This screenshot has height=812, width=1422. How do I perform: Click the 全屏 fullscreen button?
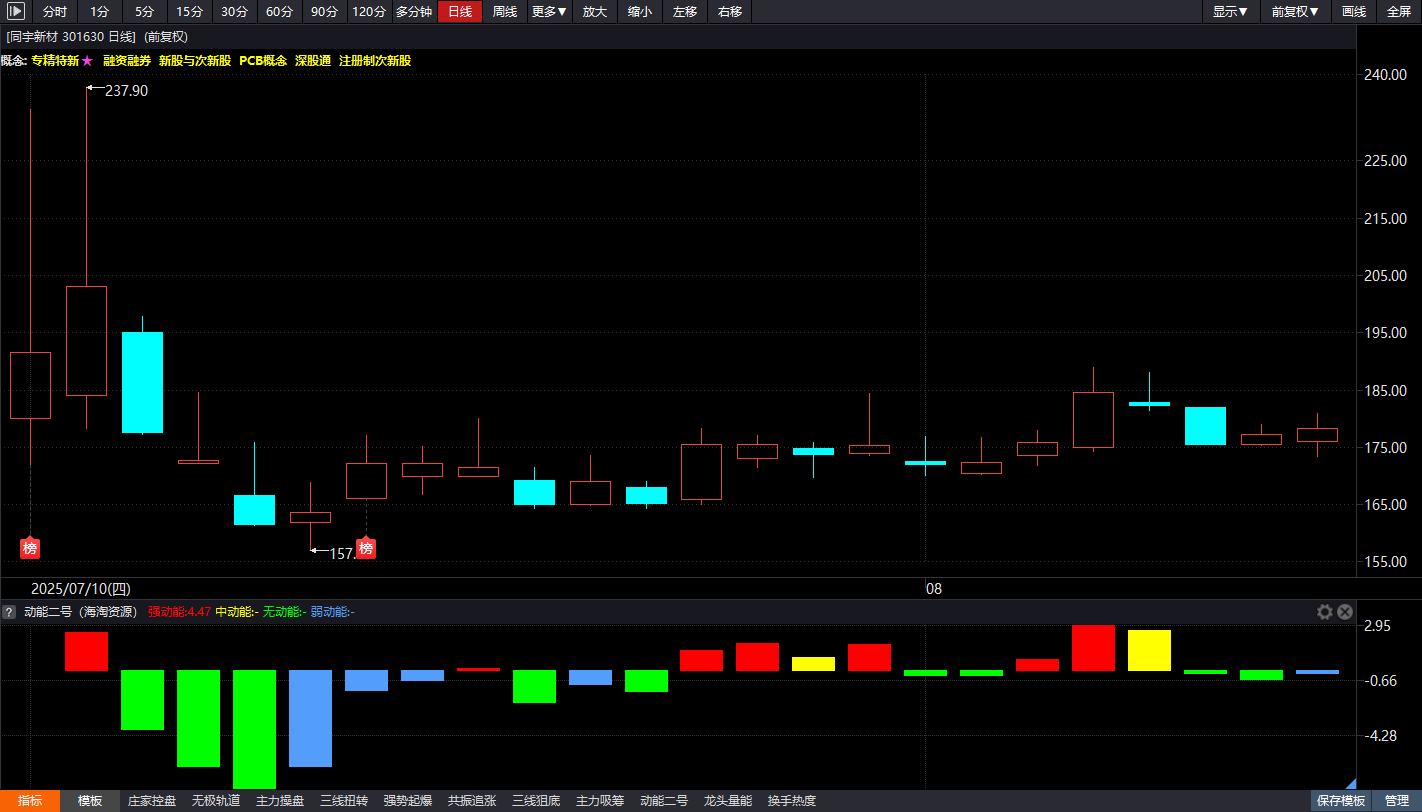click(x=1399, y=12)
